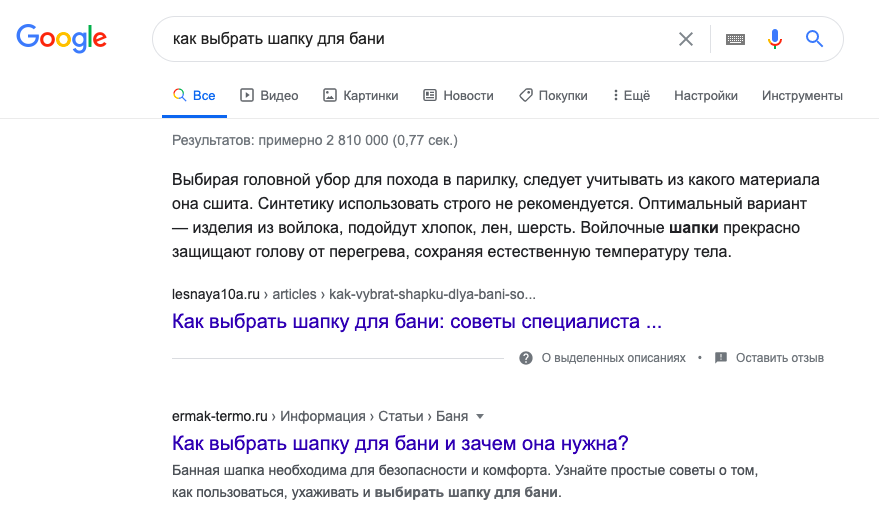Switch to the Видео tab
This screenshot has height=521, width=879.
pyautogui.click(x=269, y=95)
